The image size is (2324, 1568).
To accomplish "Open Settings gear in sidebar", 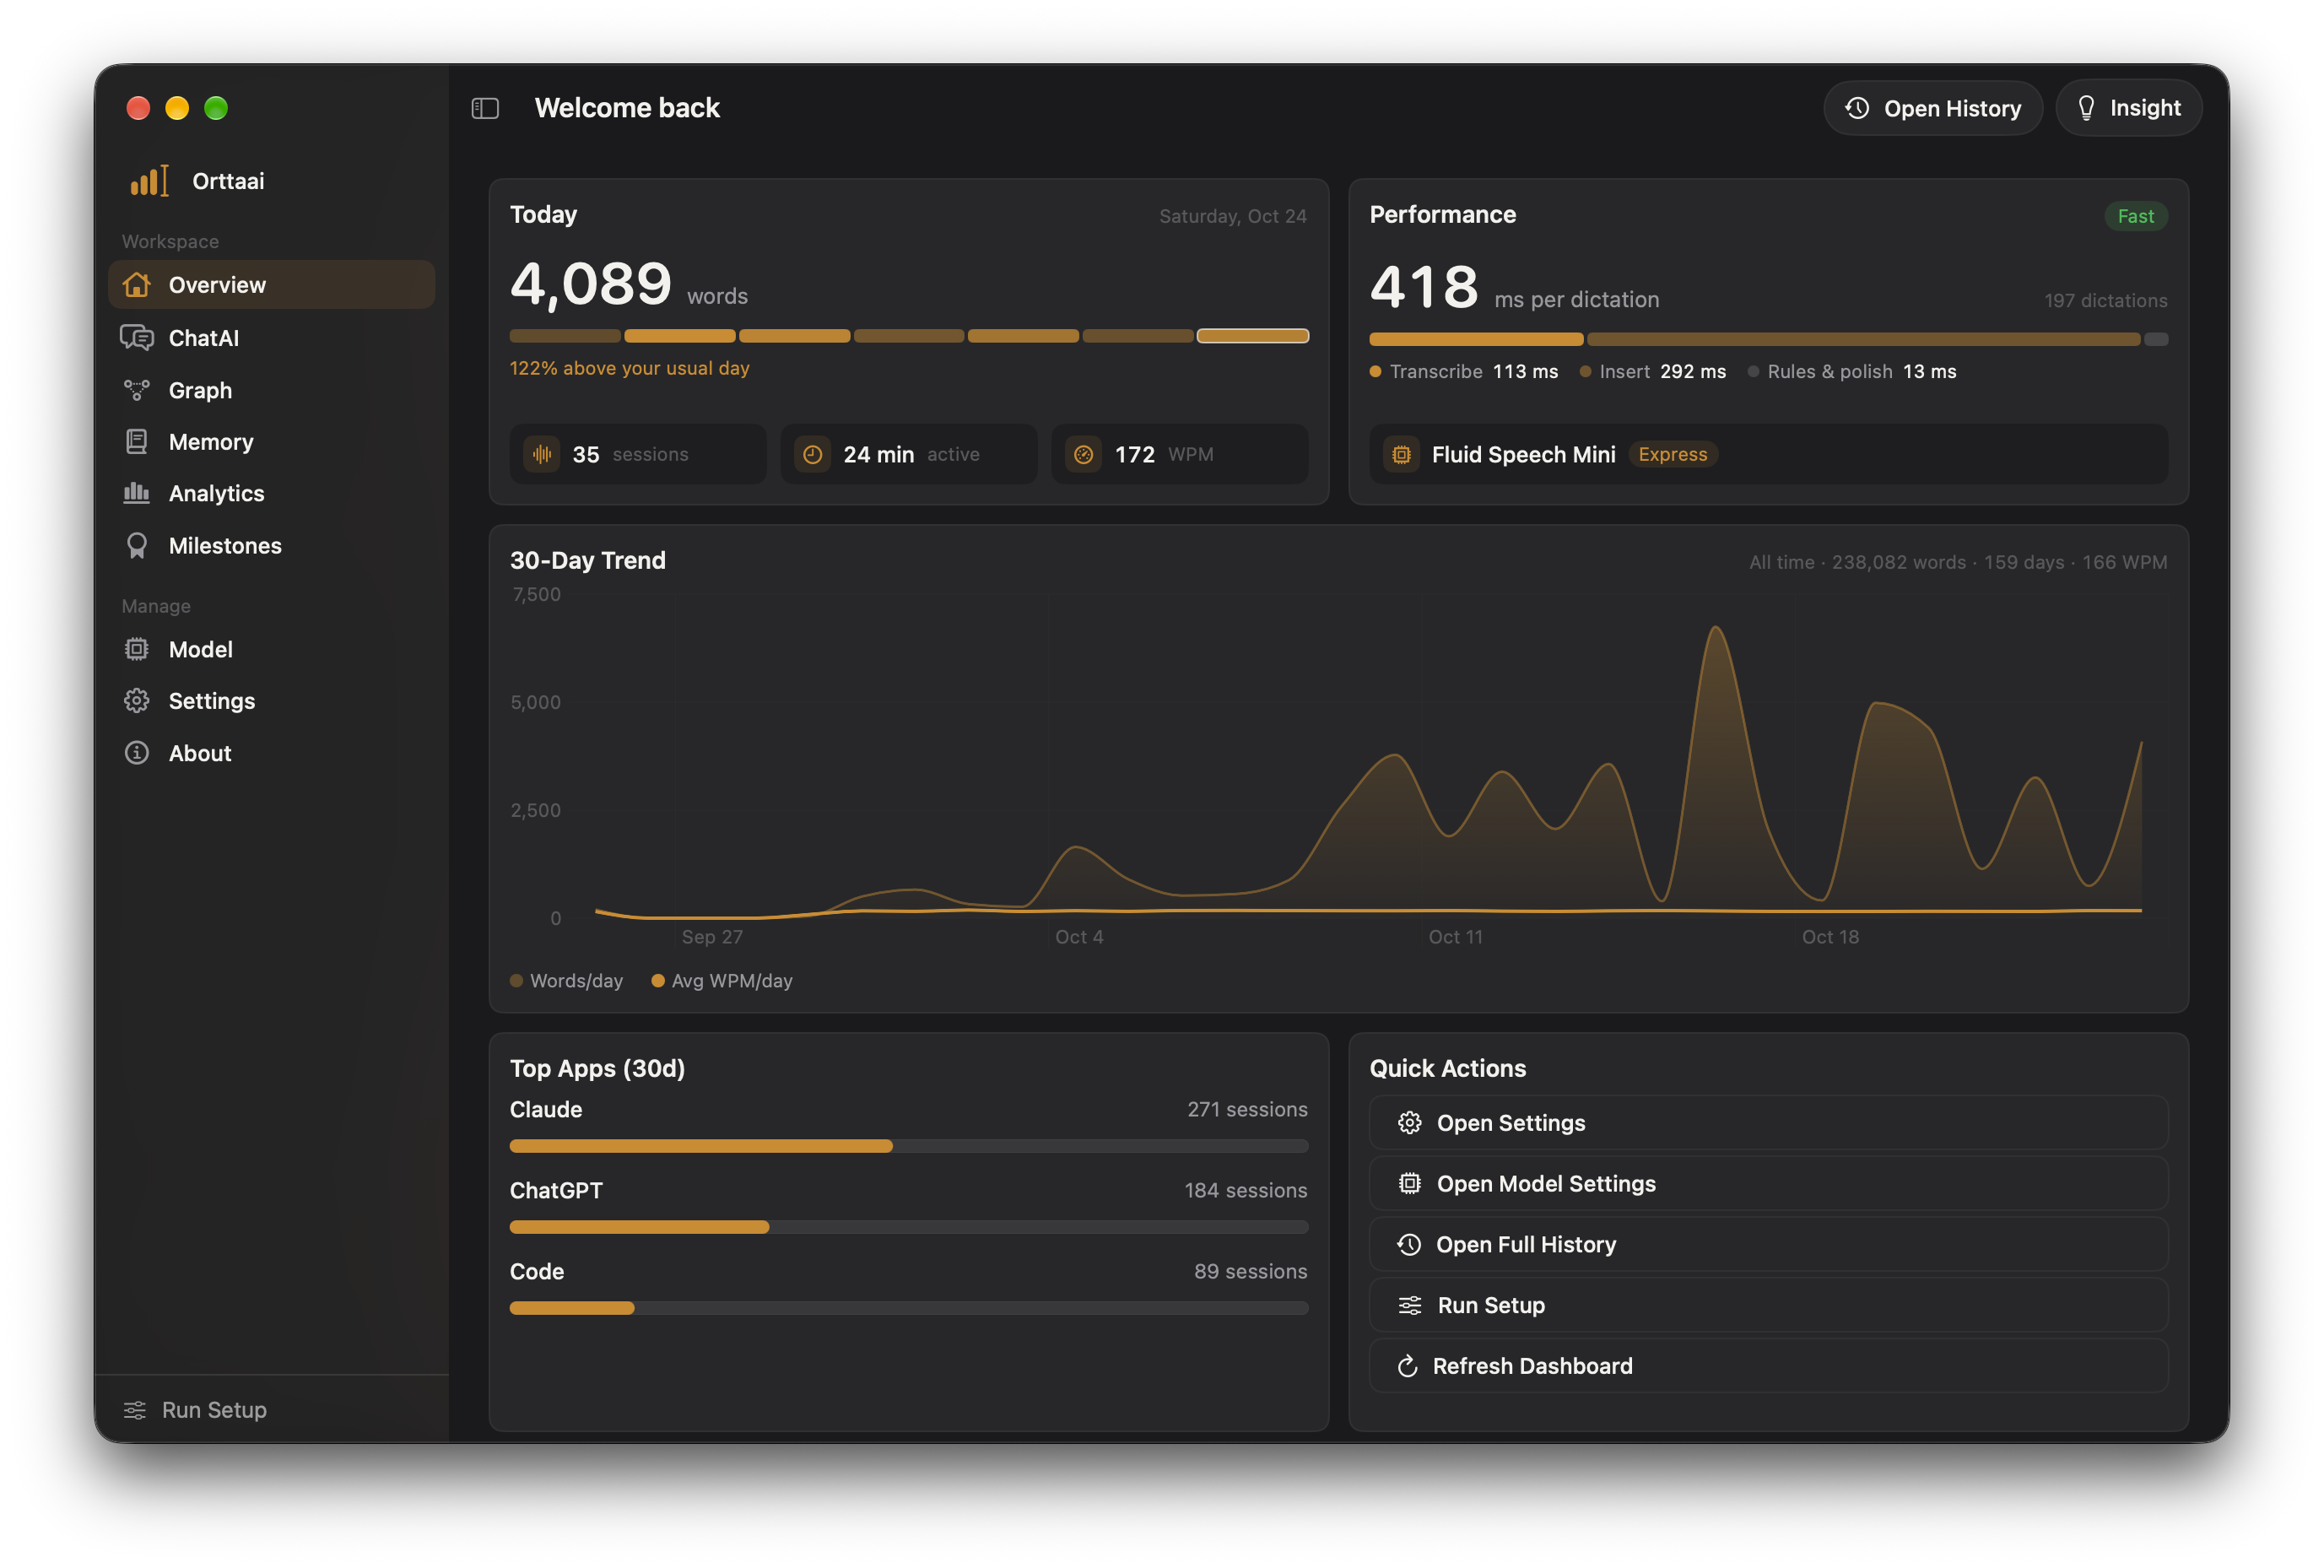I will click(x=137, y=701).
